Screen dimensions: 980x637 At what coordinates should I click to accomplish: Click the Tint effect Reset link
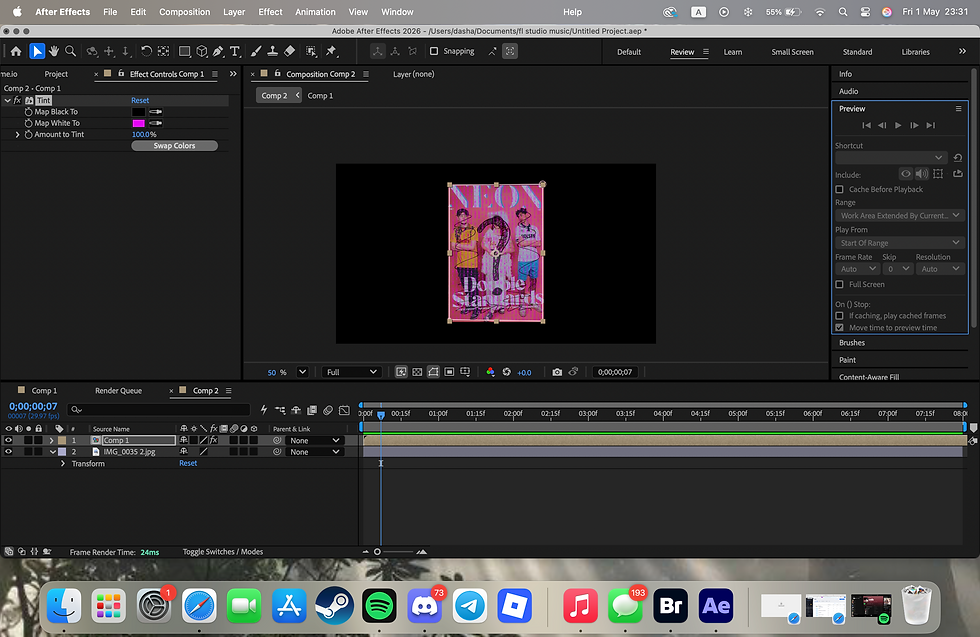click(140, 101)
